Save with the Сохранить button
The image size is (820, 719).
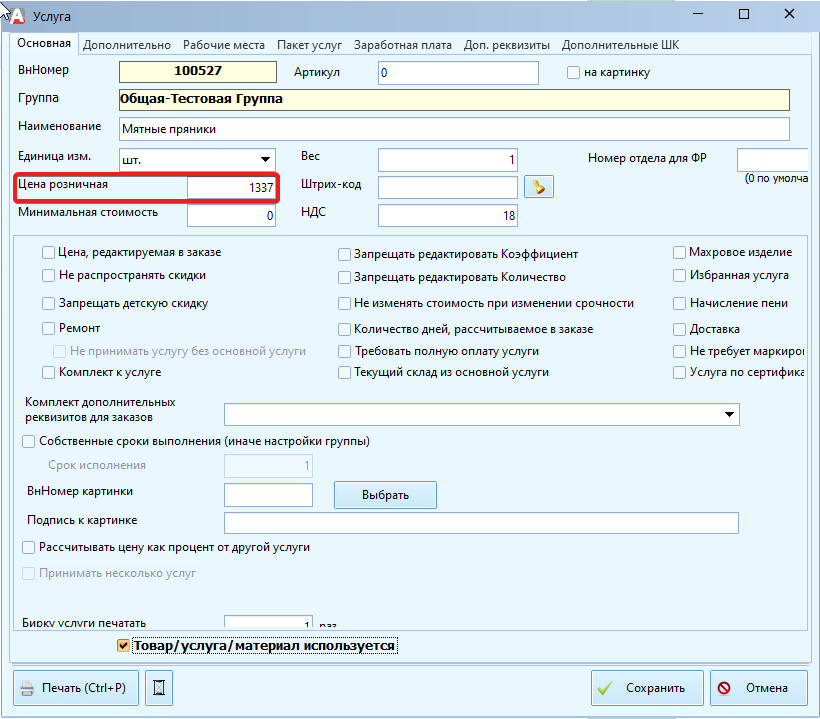coord(647,688)
